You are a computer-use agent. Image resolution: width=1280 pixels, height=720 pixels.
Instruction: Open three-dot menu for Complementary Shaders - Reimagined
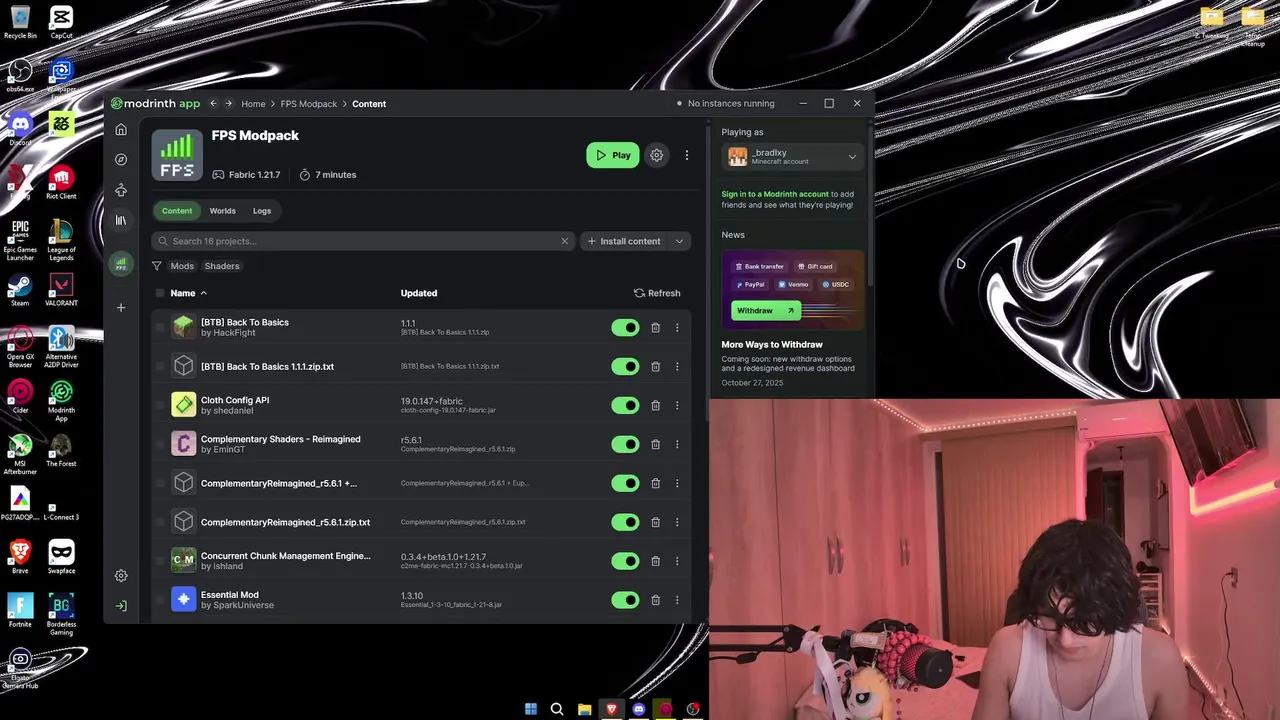tap(677, 444)
